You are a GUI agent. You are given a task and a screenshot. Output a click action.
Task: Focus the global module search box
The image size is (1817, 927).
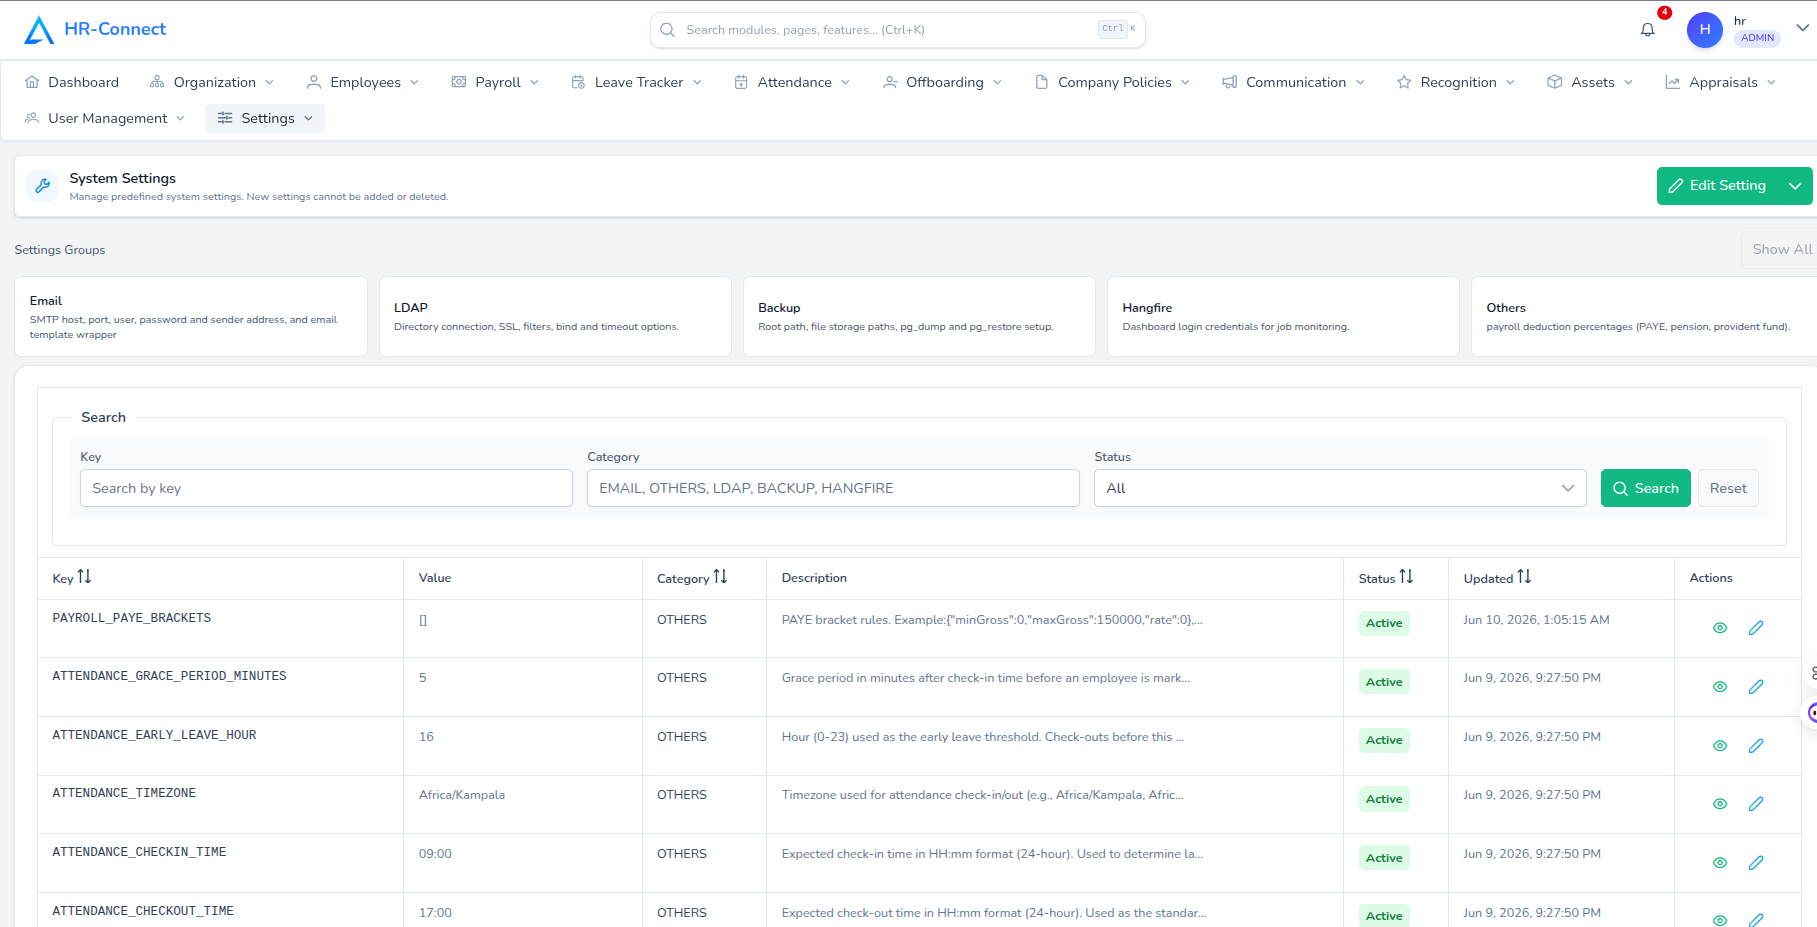[x=897, y=30]
